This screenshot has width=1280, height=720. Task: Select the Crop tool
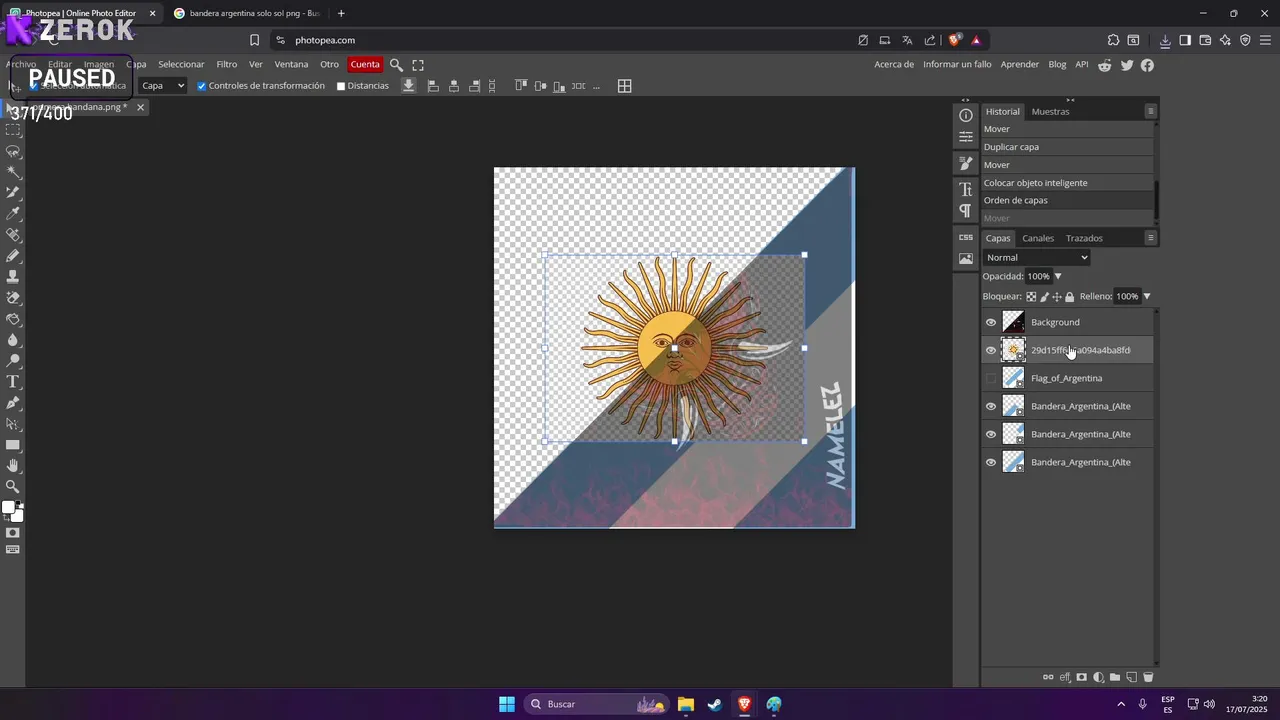pos(13,193)
